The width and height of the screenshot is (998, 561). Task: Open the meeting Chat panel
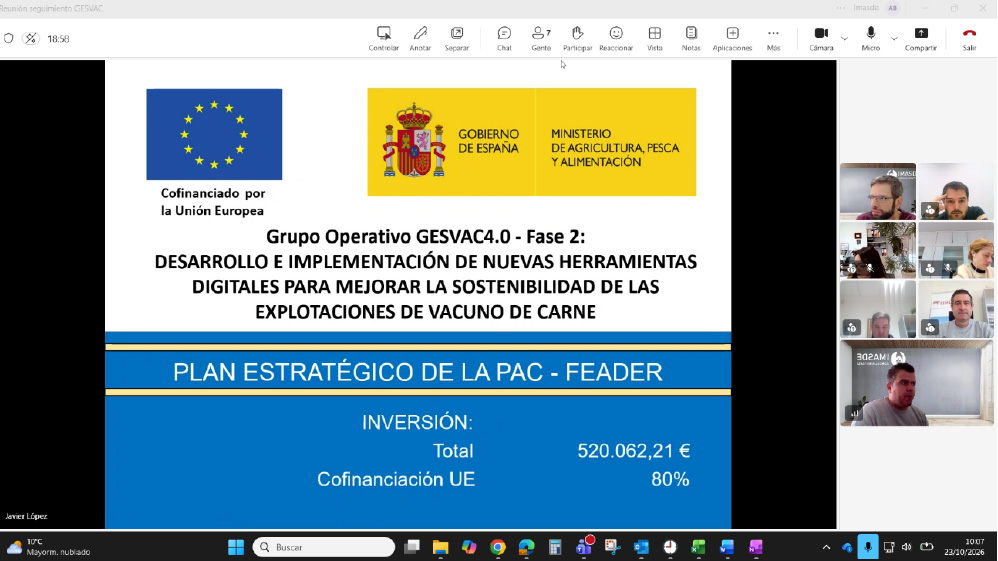[504, 38]
